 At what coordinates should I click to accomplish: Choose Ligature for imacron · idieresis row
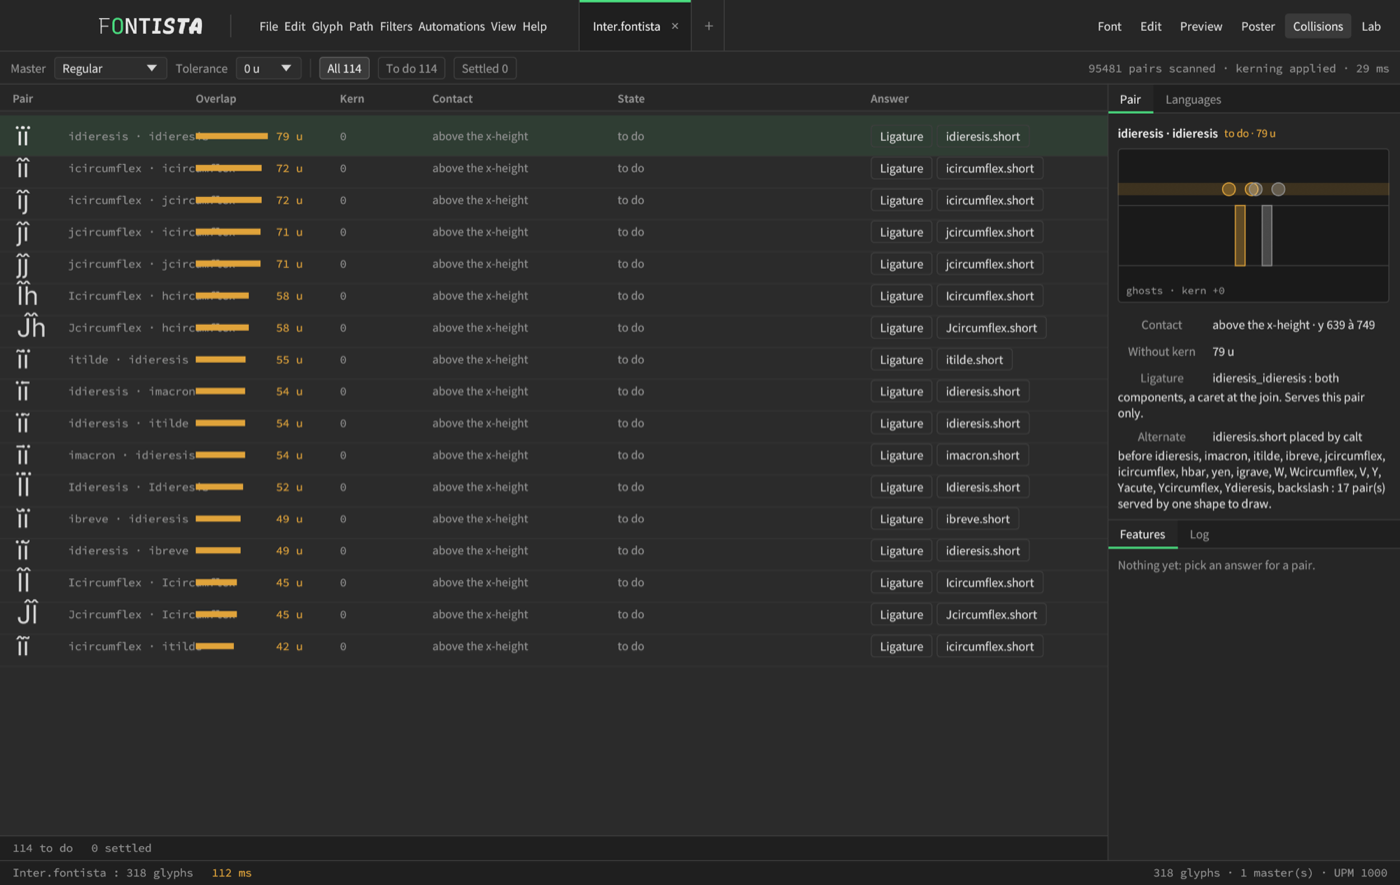pos(901,455)
